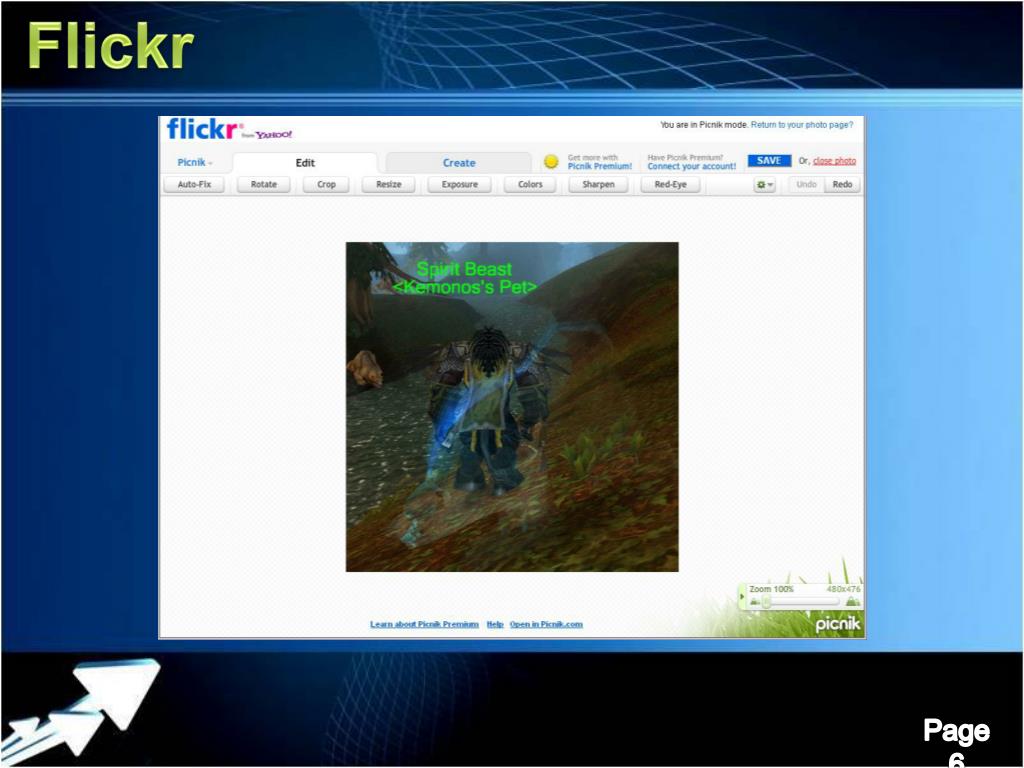
Task: Open the Exposure adjustment
Action: coord(460,185)
